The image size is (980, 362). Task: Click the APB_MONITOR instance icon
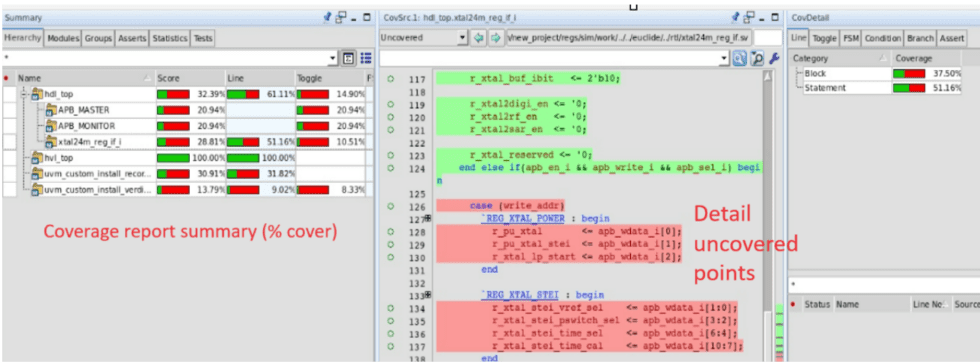pyautogui.click(x=52, y=126)
